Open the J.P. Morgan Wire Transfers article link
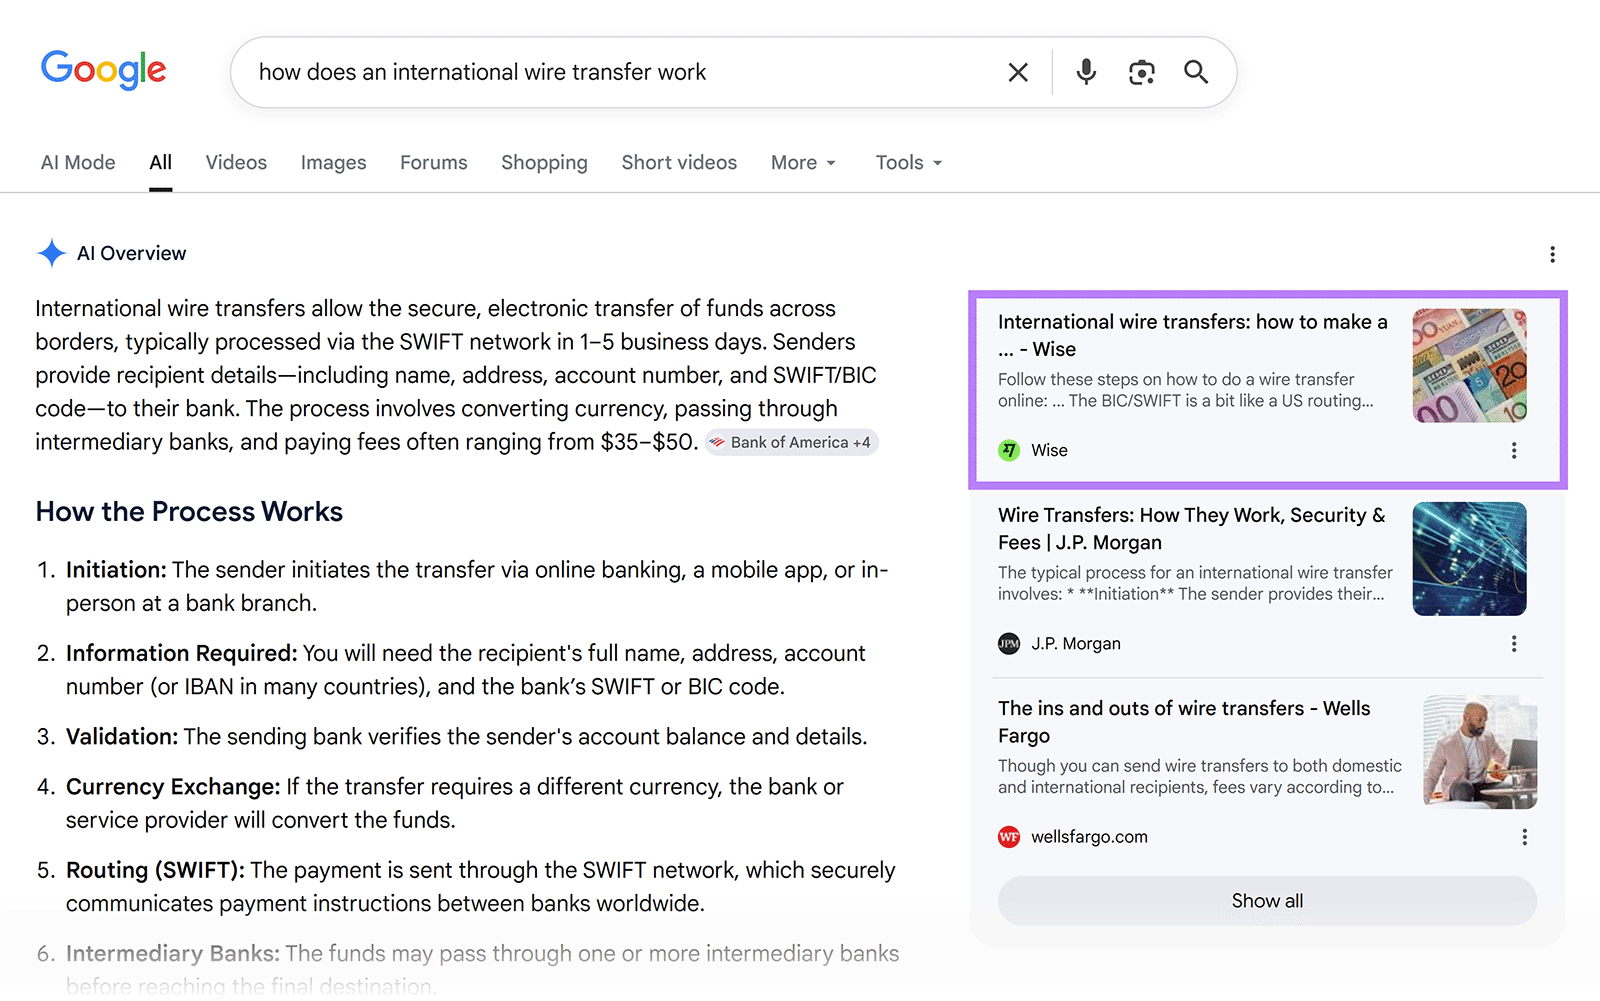 [1192, 528]
